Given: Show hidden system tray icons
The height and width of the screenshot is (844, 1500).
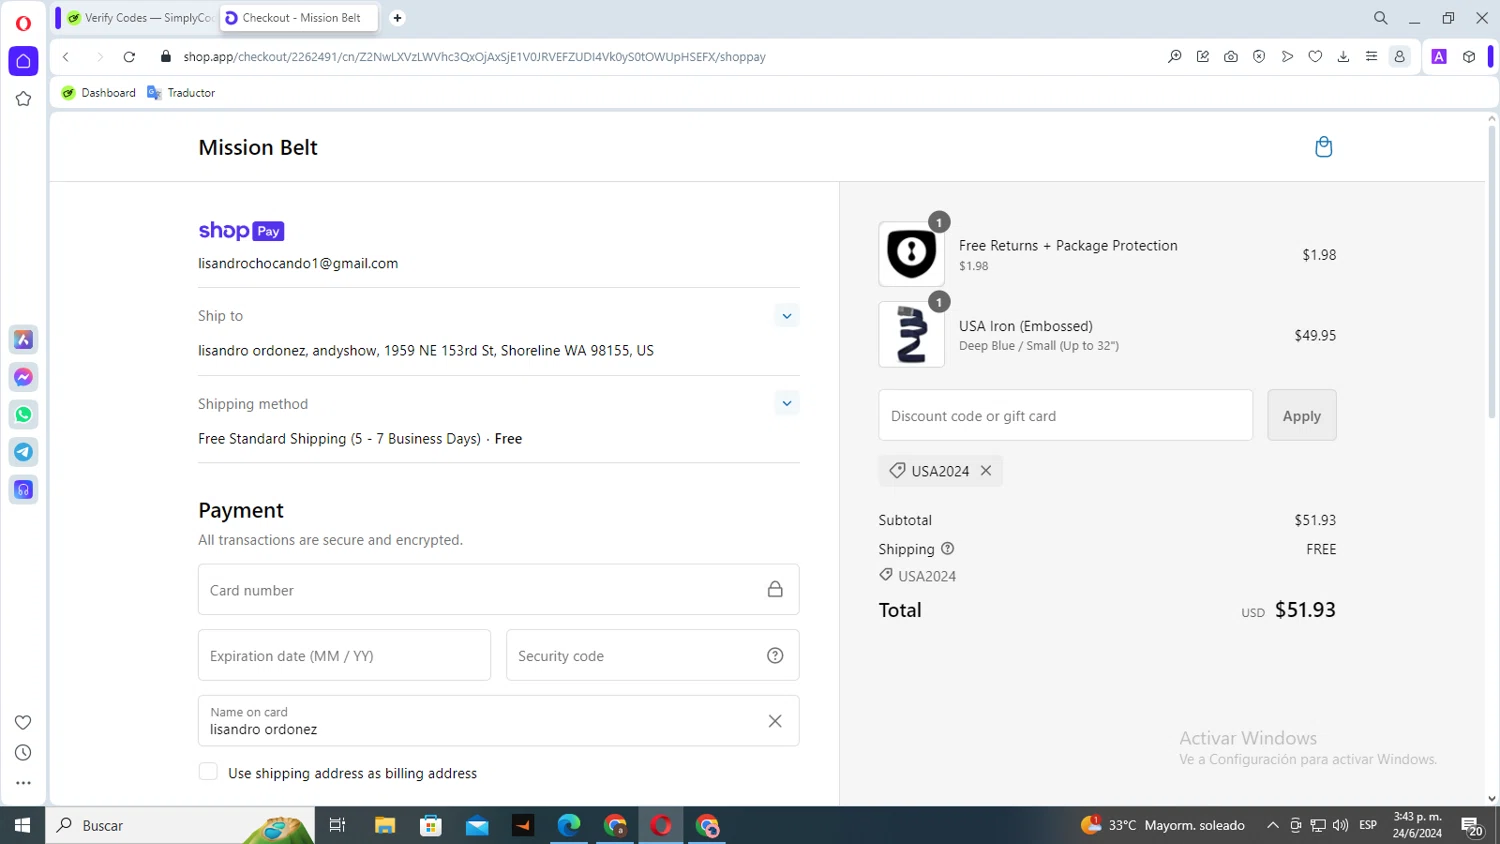Looking at the screenshot, I should [1272, 825].
